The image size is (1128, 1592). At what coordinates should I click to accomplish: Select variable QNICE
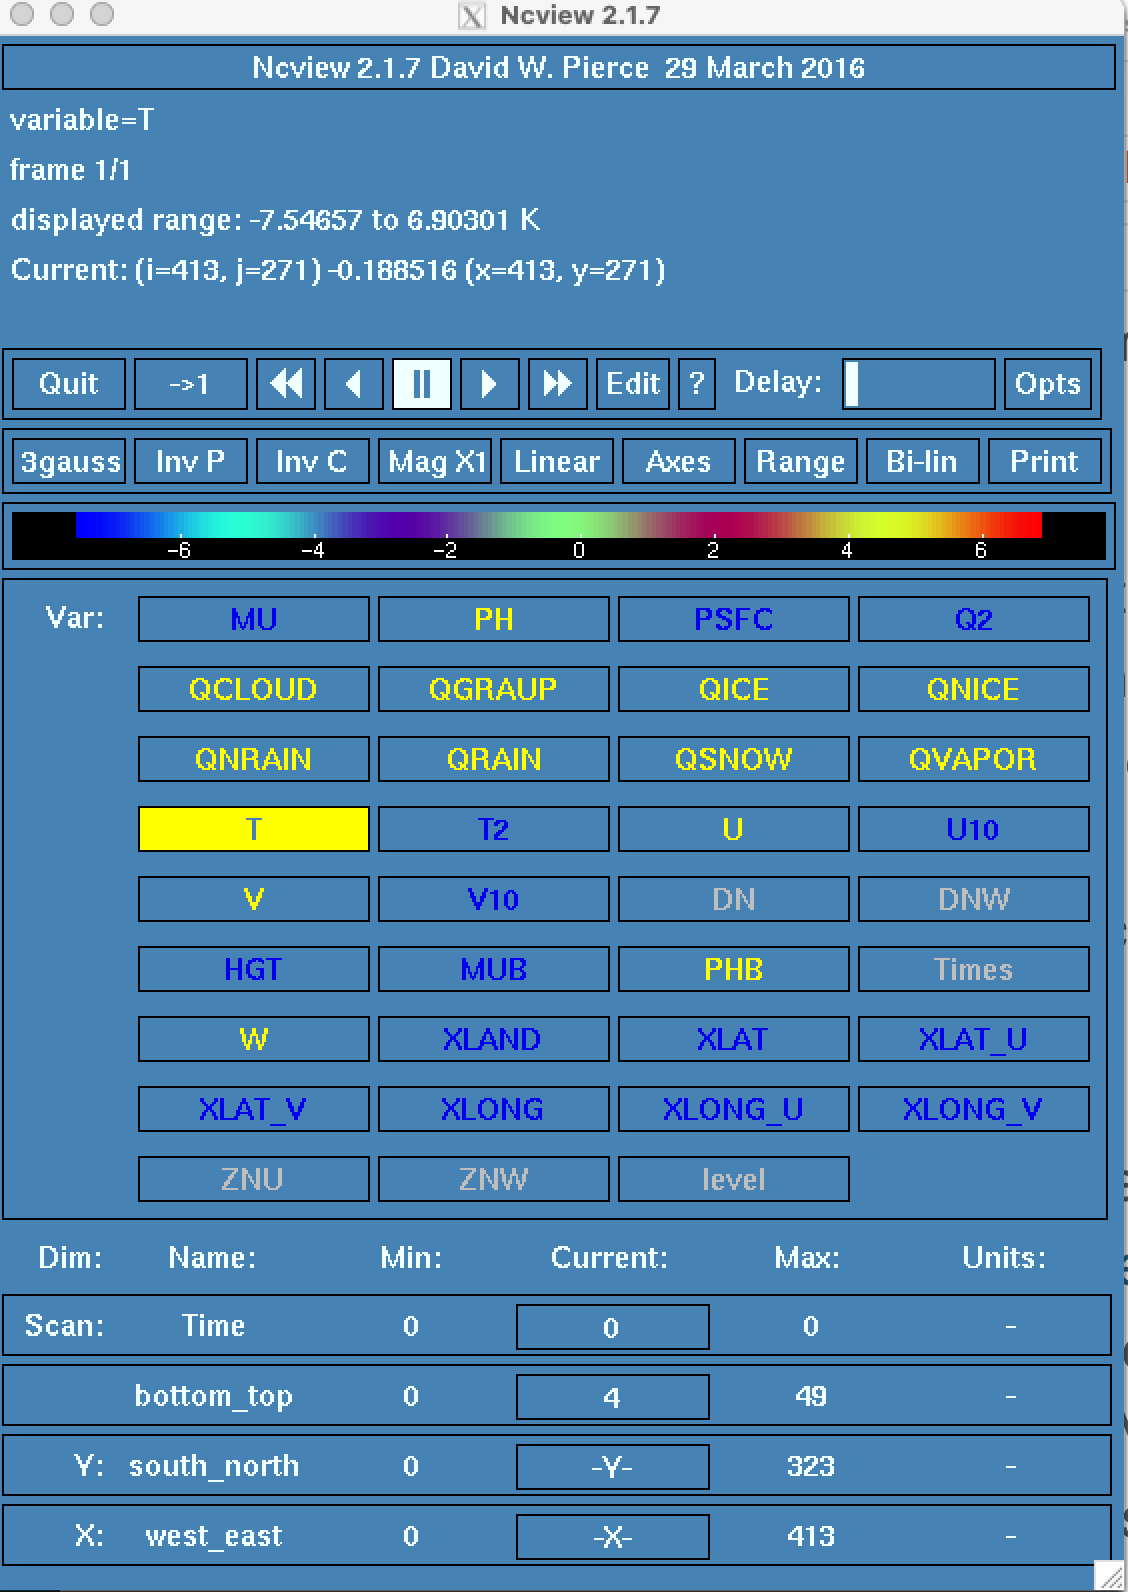974,689
